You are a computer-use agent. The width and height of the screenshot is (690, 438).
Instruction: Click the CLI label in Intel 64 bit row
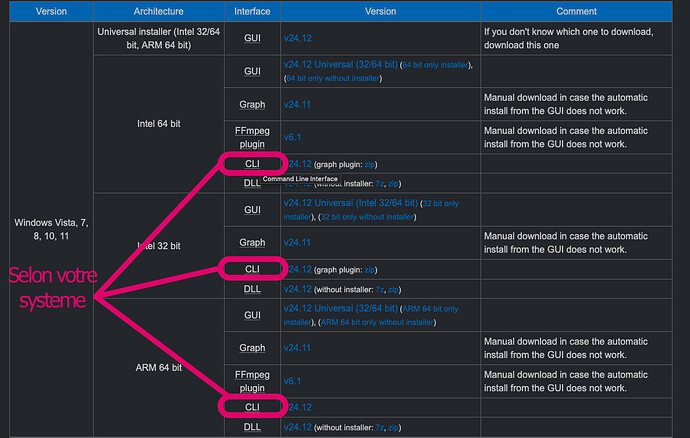coord(252,163)
